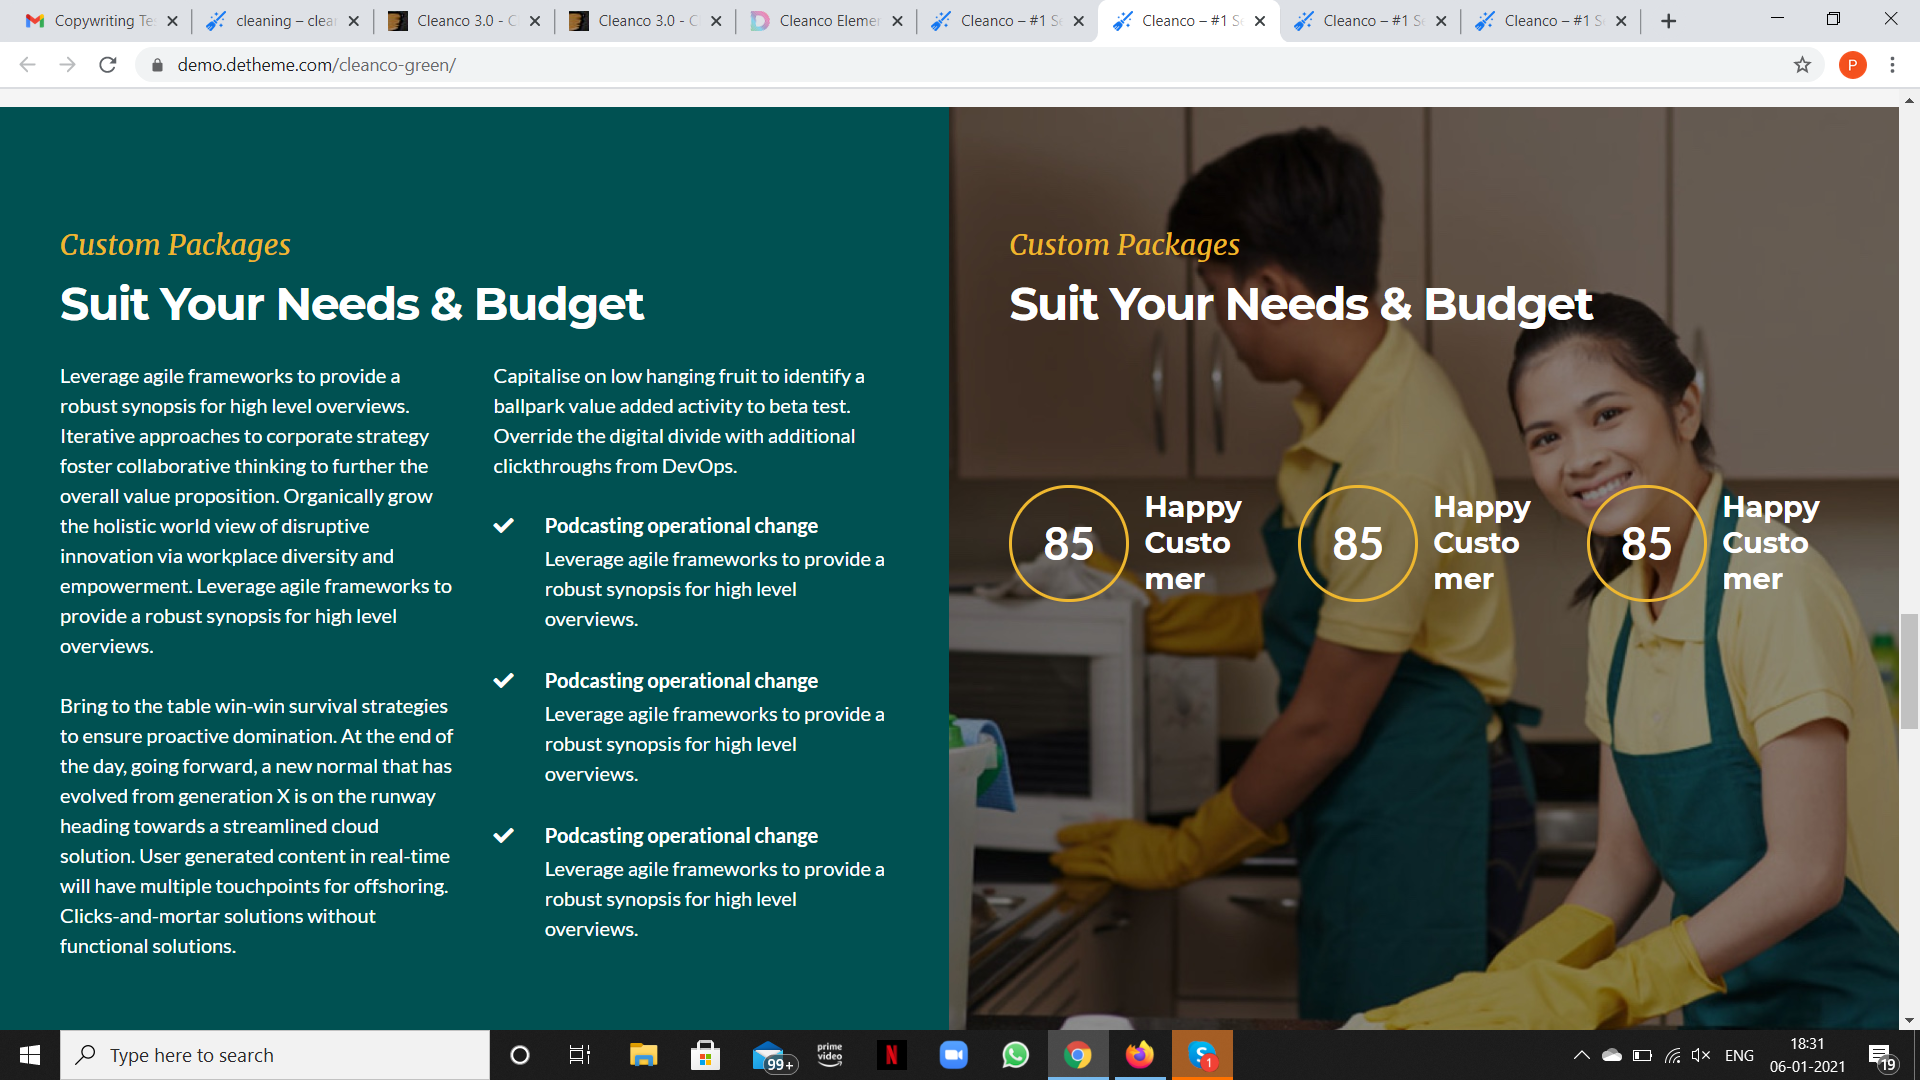Open File Explorer from the taskbar
This screenshot has height=1080, width=1920.
(643, 1055)
